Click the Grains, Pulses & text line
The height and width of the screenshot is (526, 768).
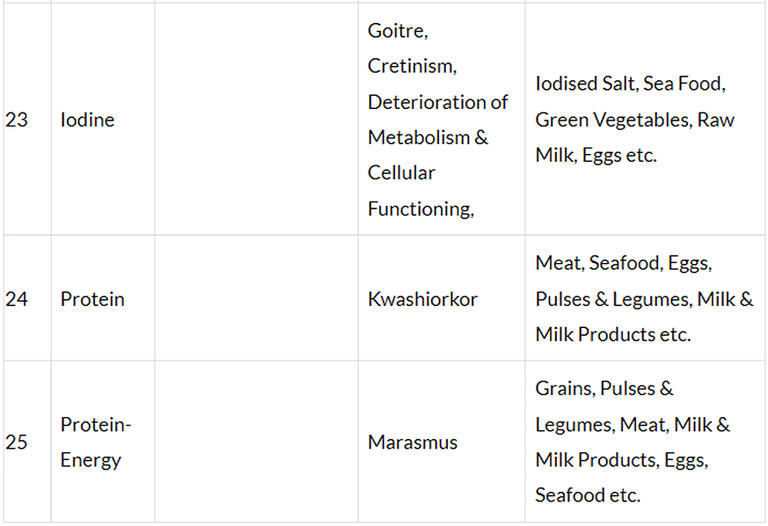tap(604, 388)
